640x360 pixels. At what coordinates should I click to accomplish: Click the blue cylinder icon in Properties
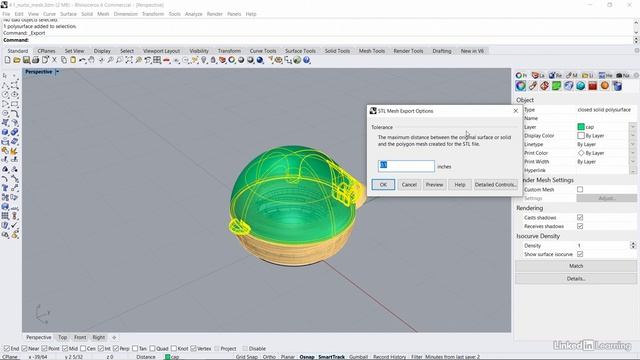tap(617, 86)
